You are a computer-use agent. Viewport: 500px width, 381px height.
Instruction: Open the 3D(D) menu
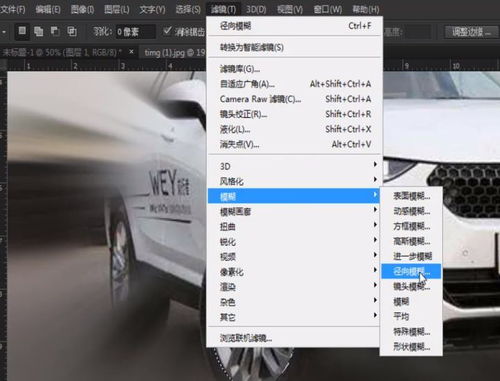(x=256, y=9)
